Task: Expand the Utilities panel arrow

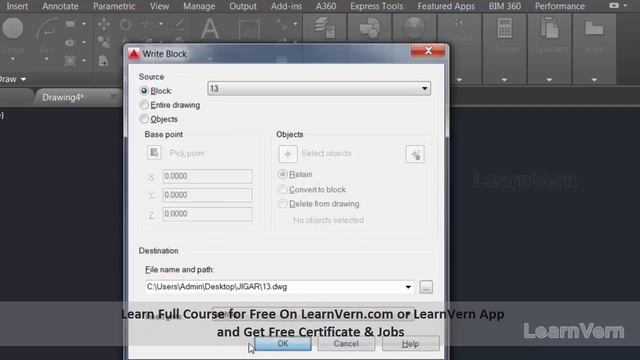Action: point(504,80)
